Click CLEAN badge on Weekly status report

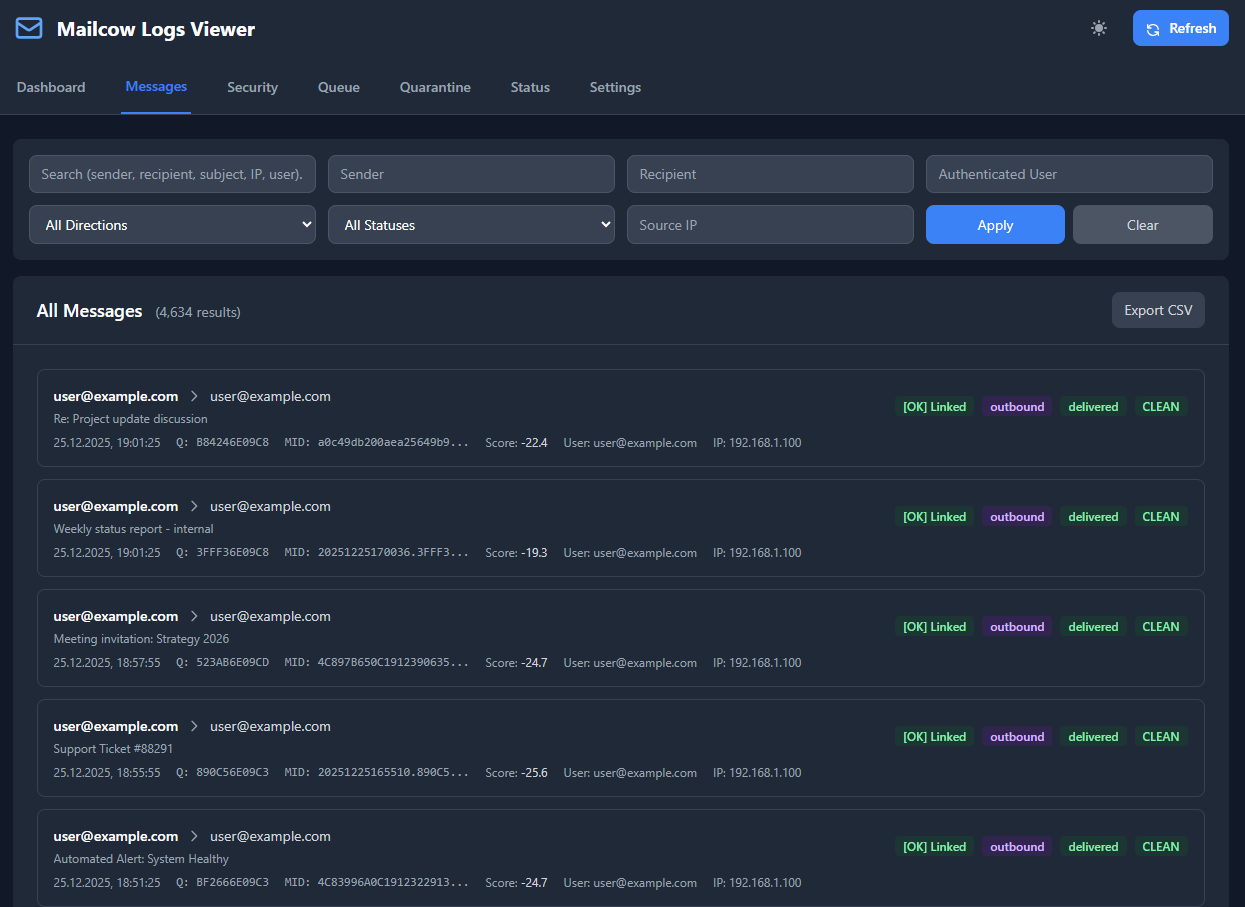pyautogui.click(x=1160, y=517)
